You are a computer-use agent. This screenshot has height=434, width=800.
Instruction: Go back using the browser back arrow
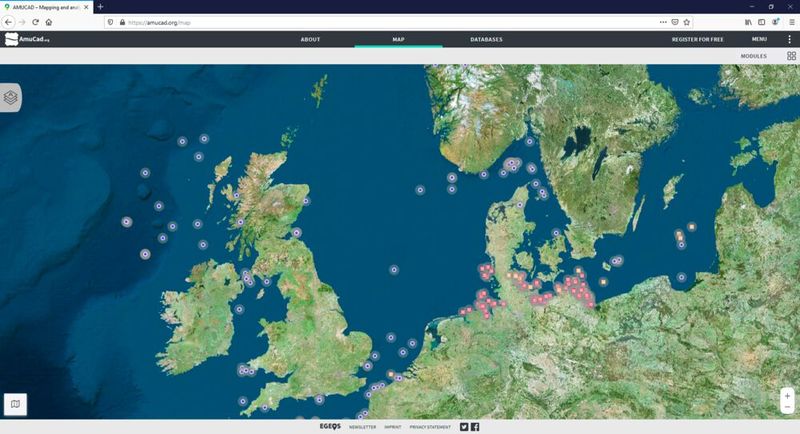[x=8, y=22]
